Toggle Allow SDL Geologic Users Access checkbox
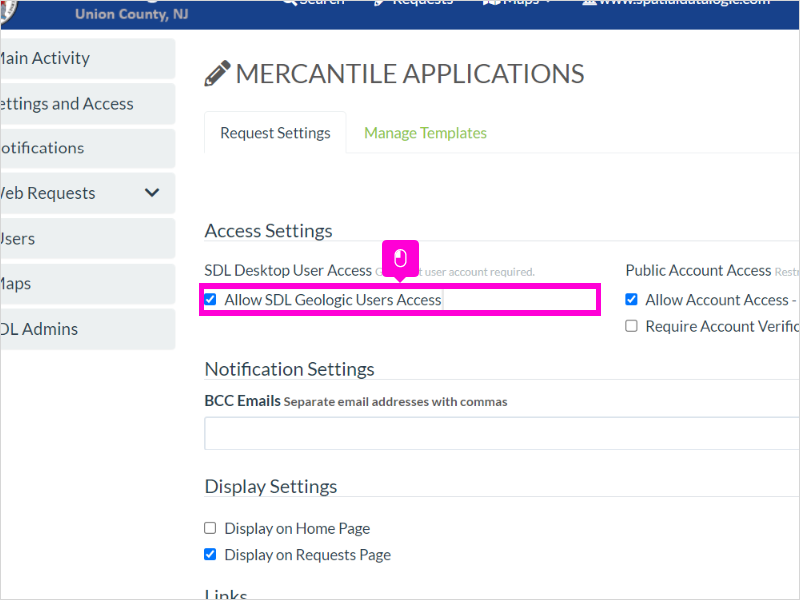The width and height of the screenshot is (800, 600). tap(210, 299)
